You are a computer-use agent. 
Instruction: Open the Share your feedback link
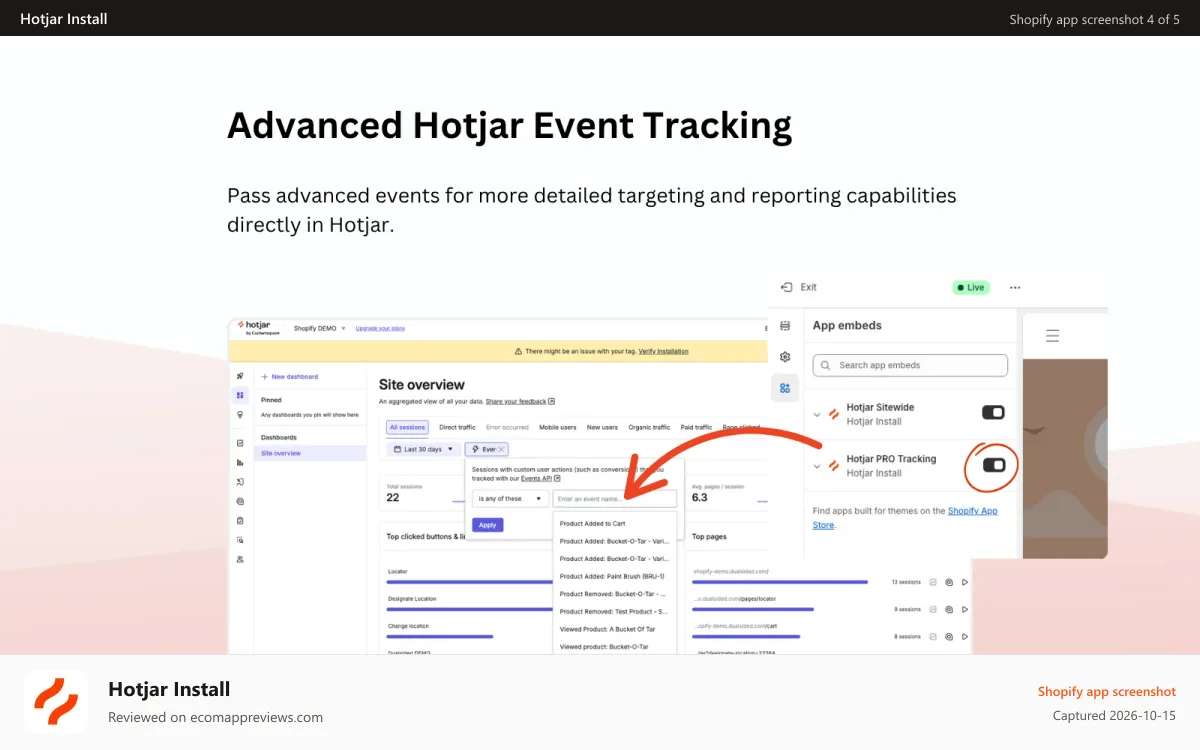click(516, 401)
